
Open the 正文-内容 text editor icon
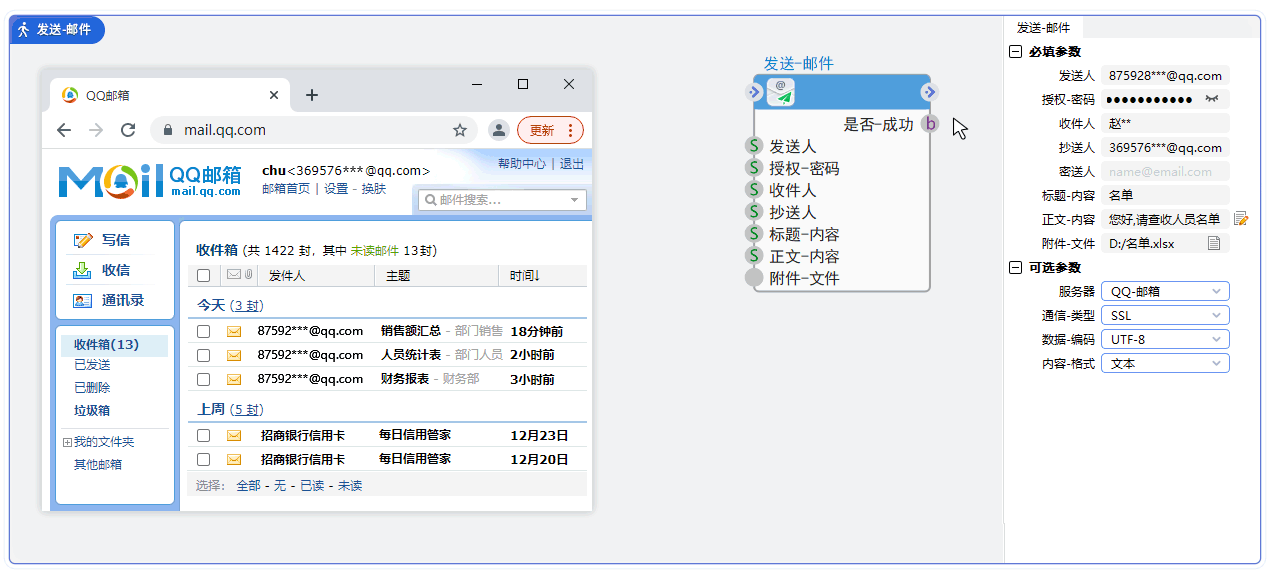click(x=1241, y=219)
